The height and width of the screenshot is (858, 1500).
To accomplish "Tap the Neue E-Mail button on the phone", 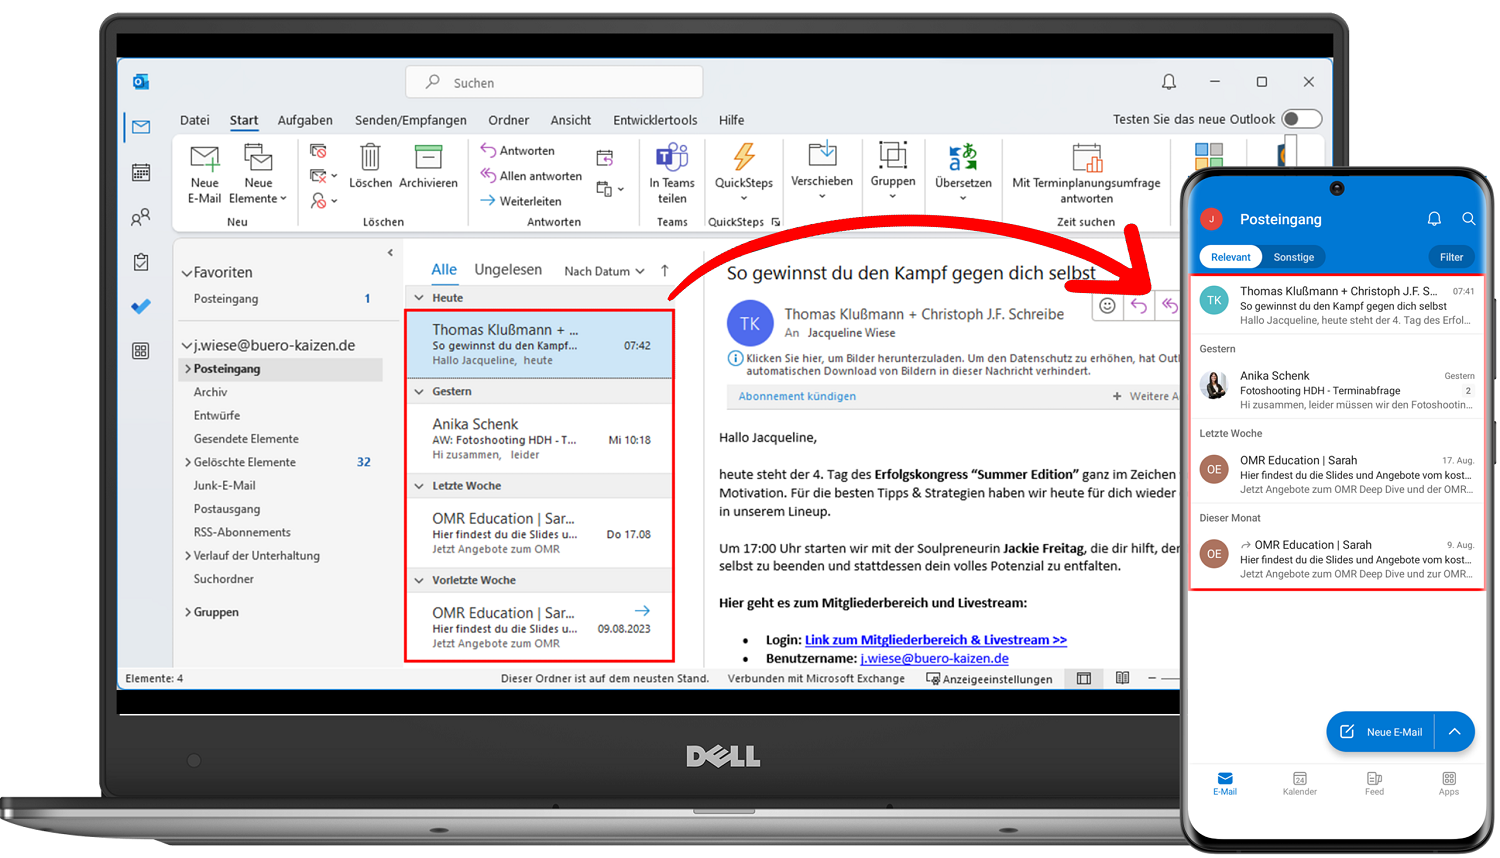I will pos(1382,732).
